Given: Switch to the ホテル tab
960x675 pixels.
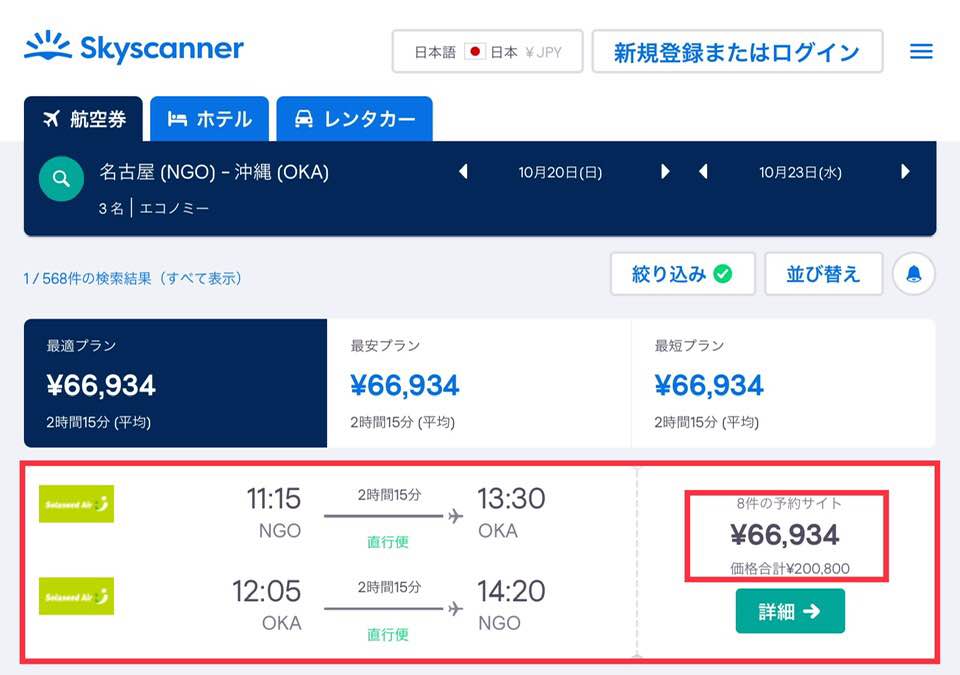Looking at the screenshot, I should click(209, 119).
